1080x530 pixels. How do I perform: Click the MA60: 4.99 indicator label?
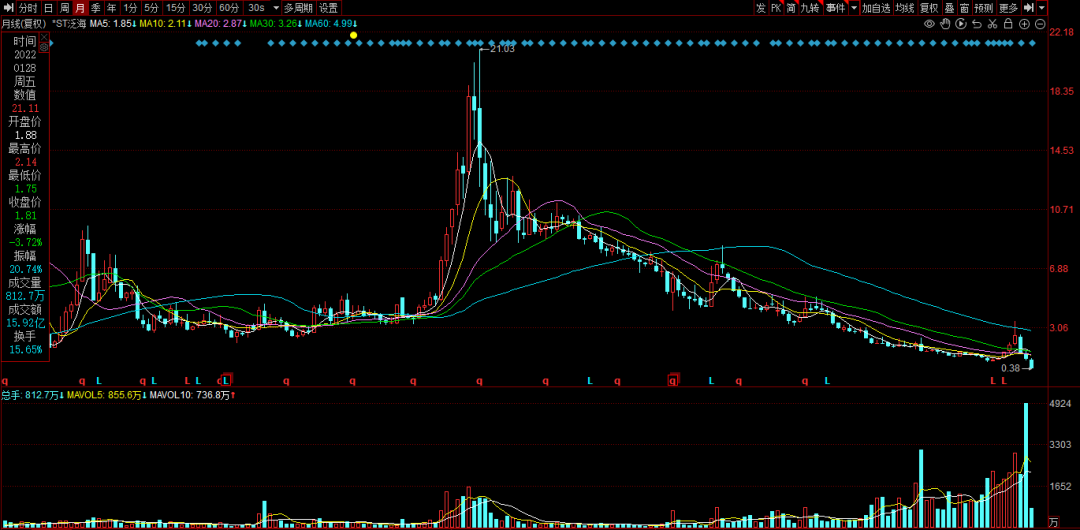(x=331, y=23)
